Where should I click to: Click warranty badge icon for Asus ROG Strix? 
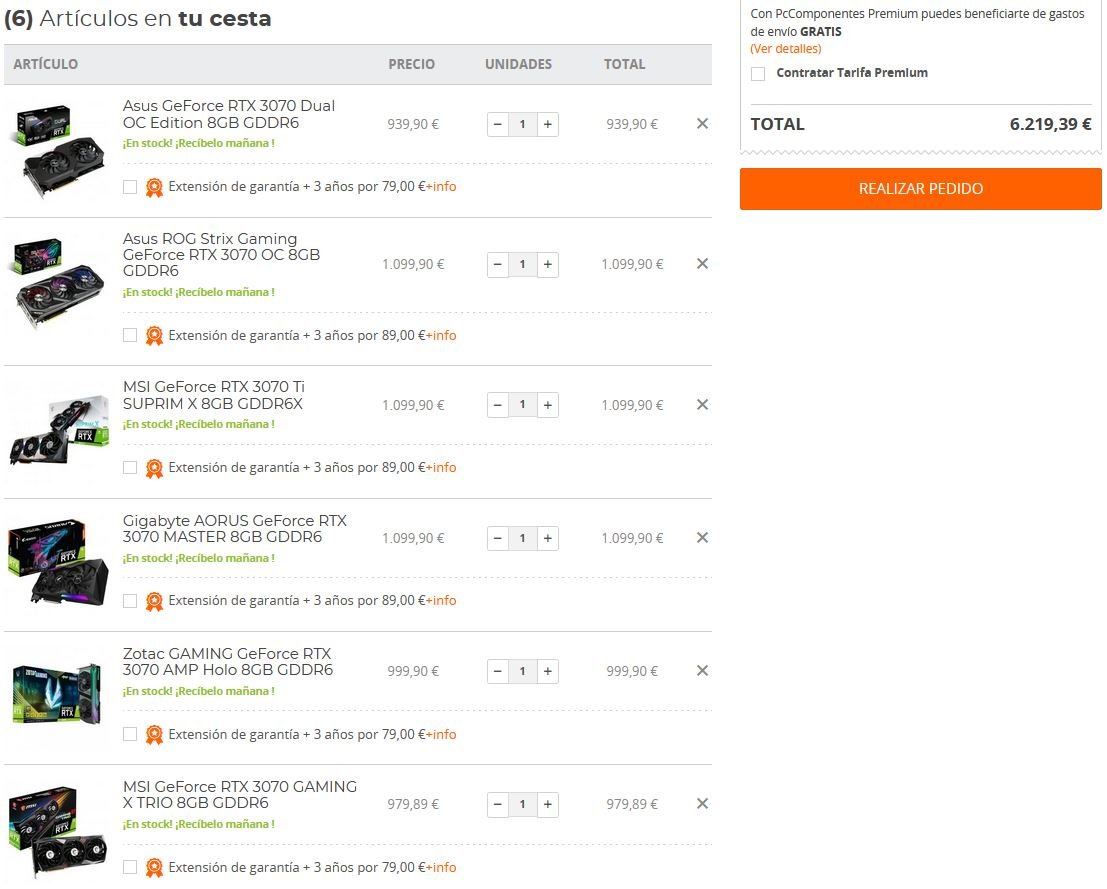(154, 336)
